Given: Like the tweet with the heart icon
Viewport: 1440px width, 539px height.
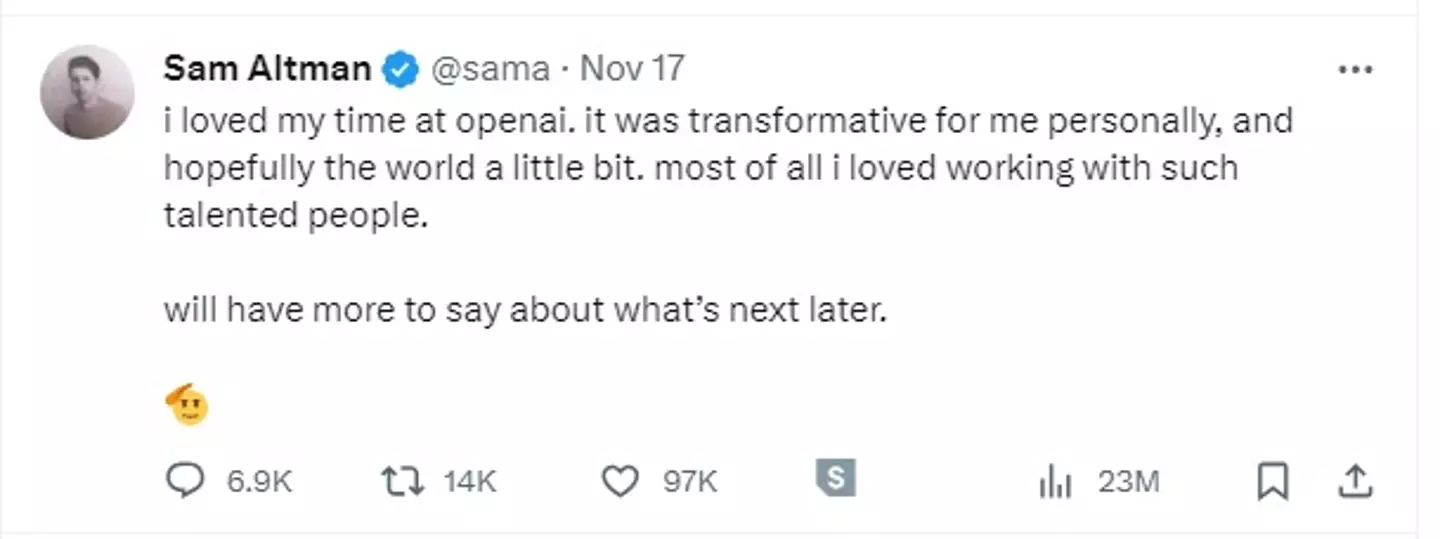Looking at the screenshot, I should pyautogui.click(x=620, y=482).
